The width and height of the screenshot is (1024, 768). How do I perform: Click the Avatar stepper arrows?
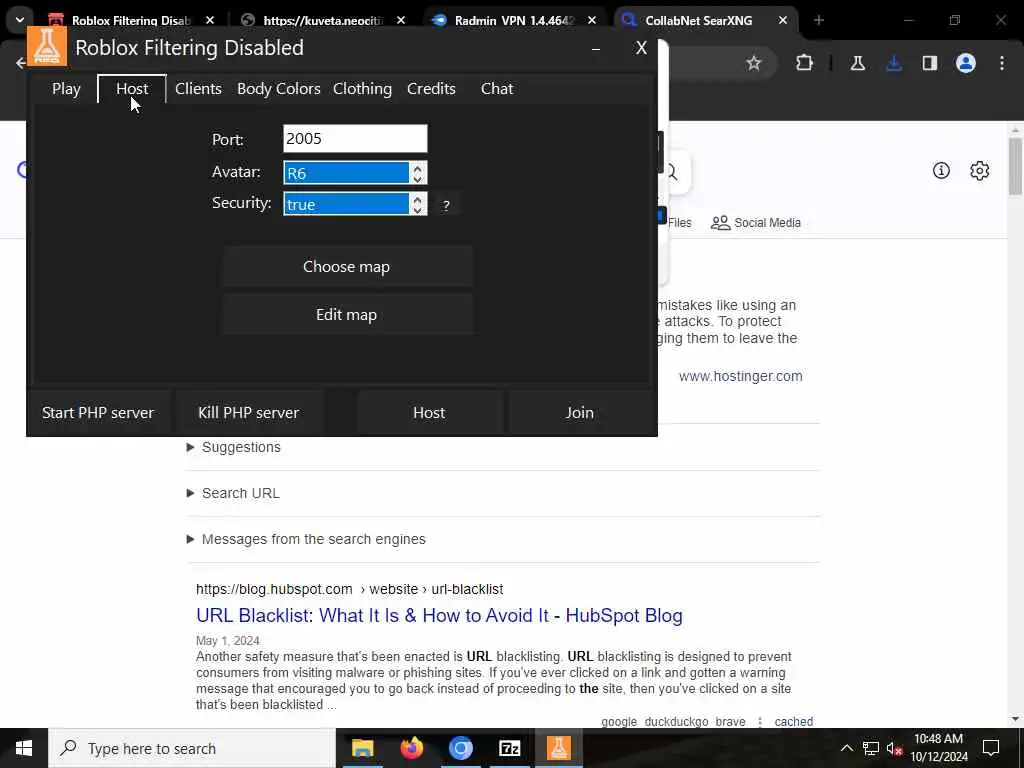coord(418,173)
